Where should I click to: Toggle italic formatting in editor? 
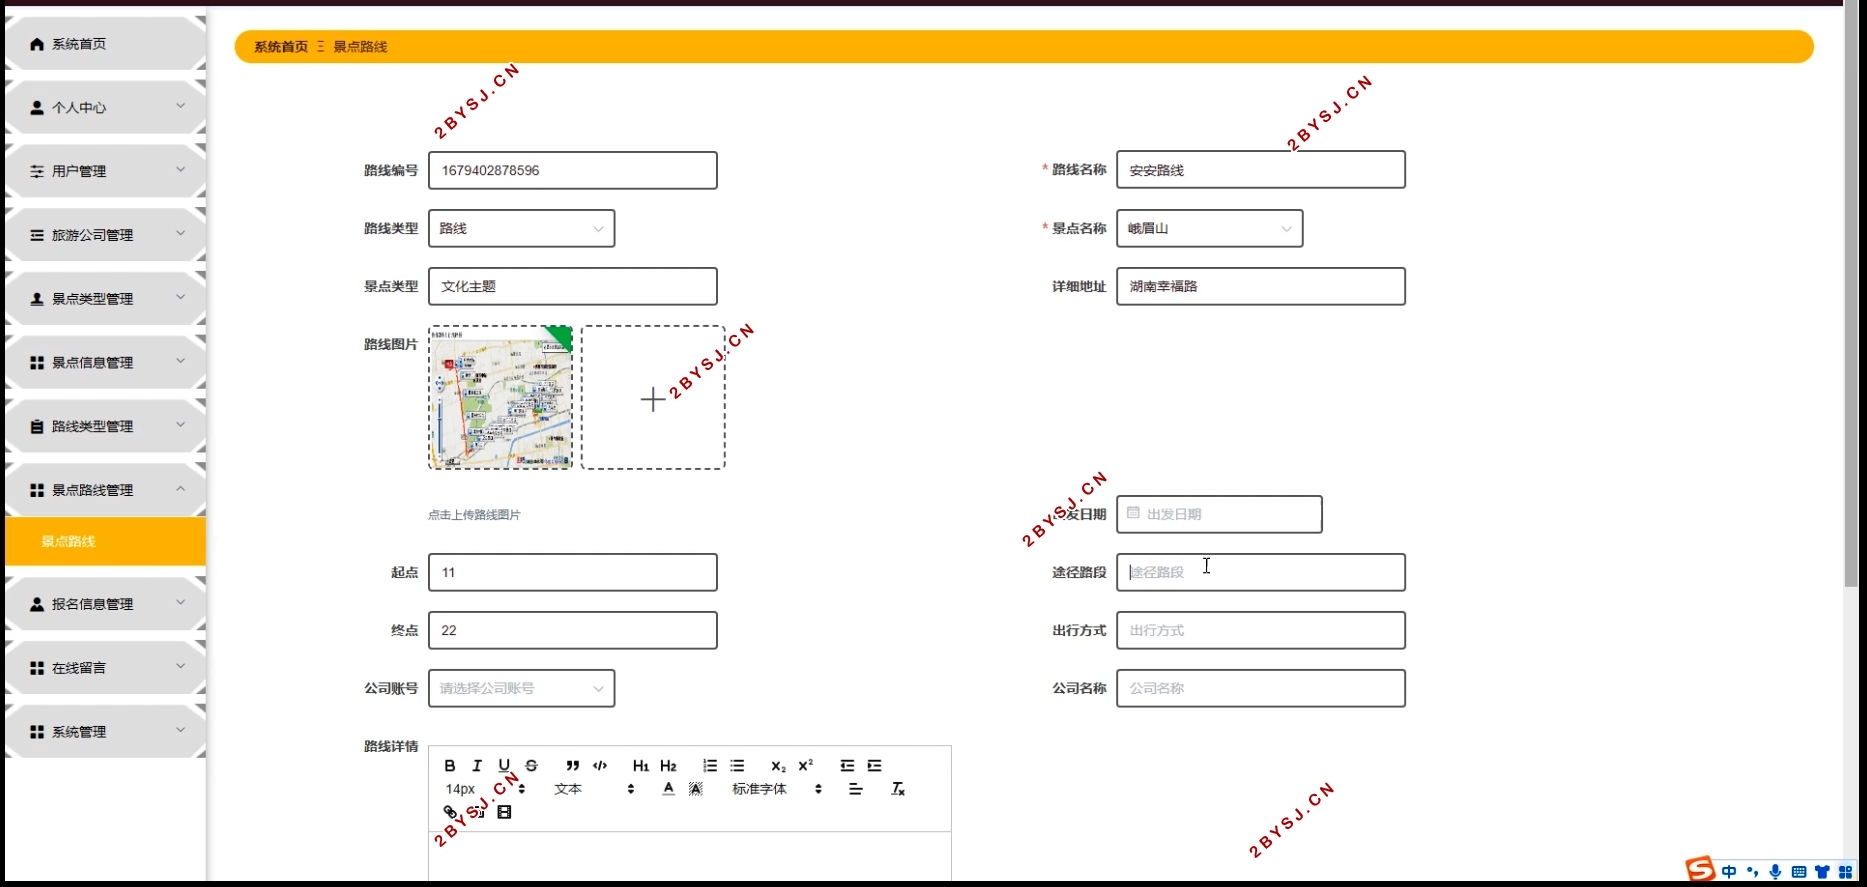(477, 766)
